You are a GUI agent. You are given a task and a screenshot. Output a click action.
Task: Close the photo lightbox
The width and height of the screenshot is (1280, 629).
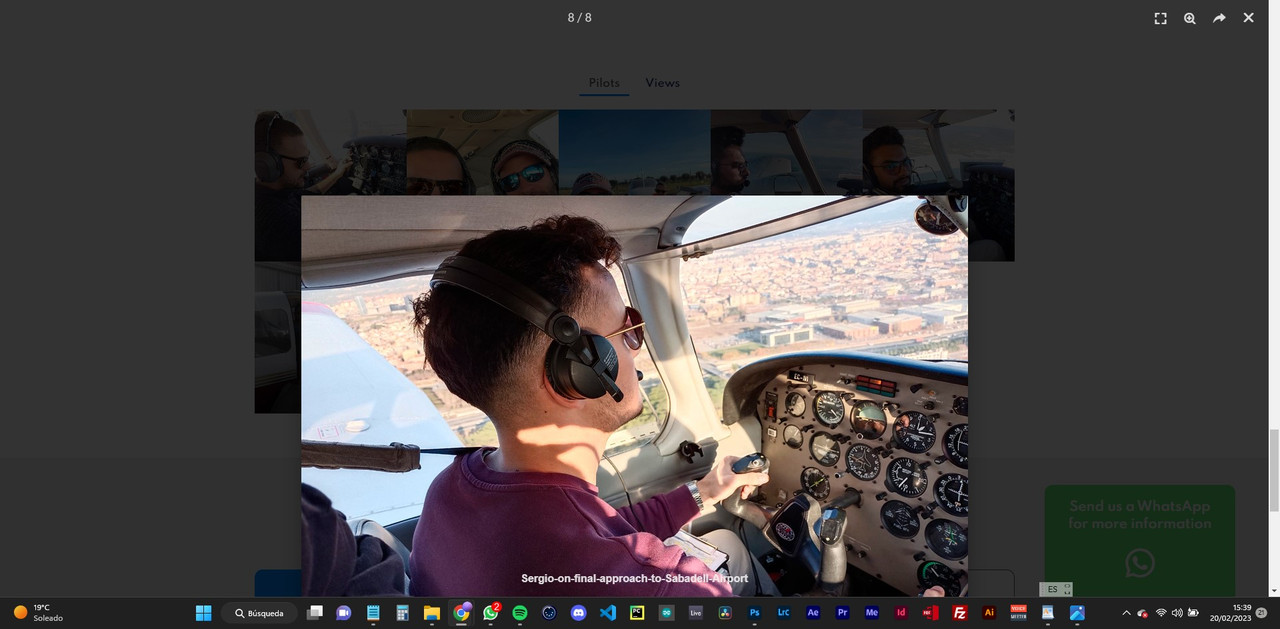(1248, 18)
